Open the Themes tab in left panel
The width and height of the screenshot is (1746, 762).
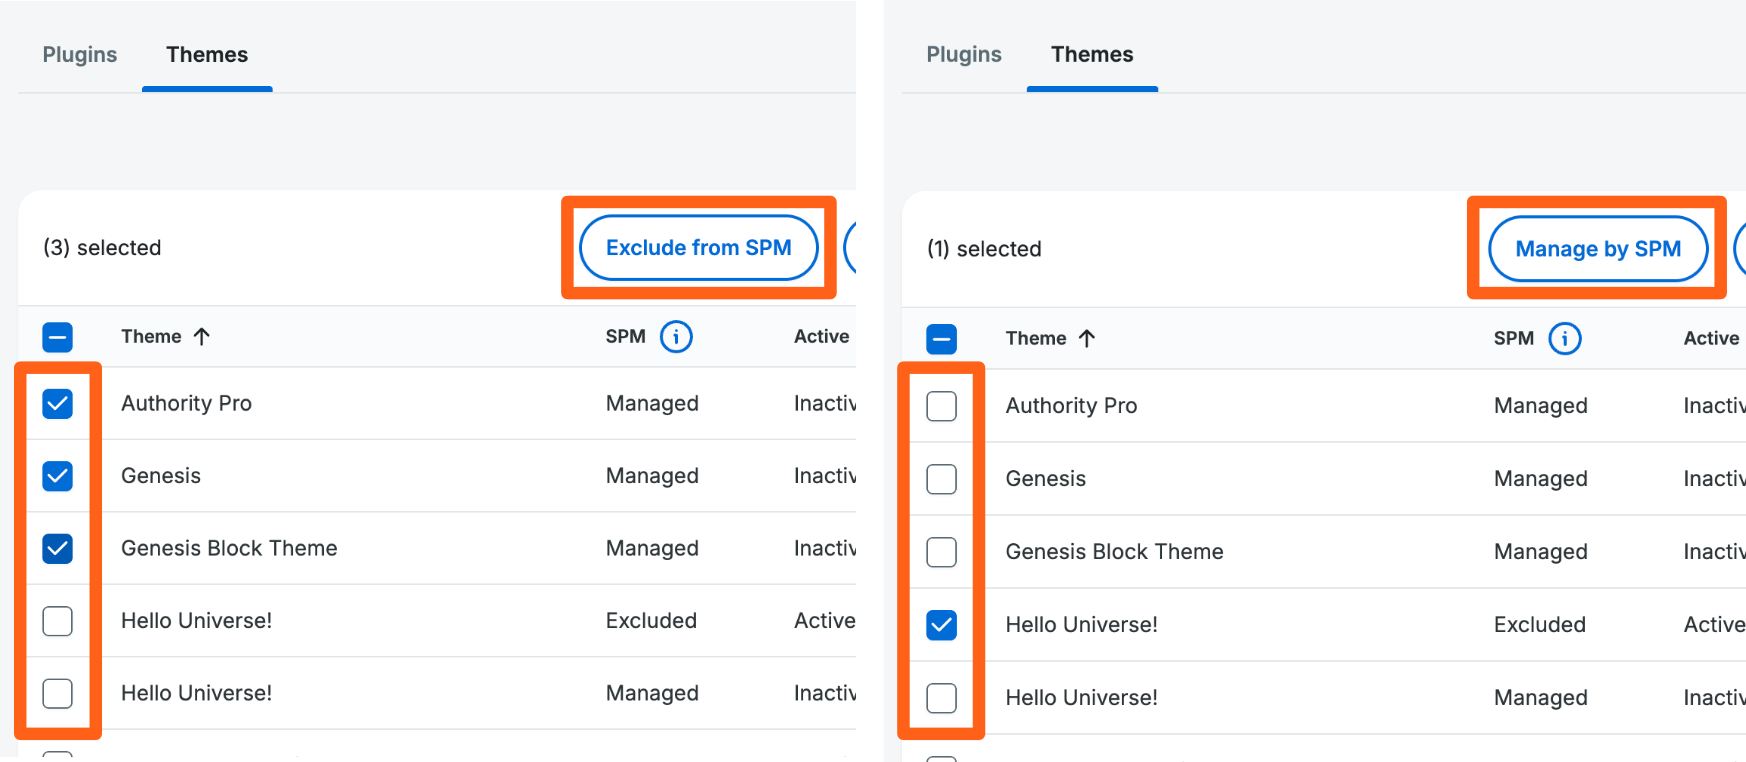(207, 55)
